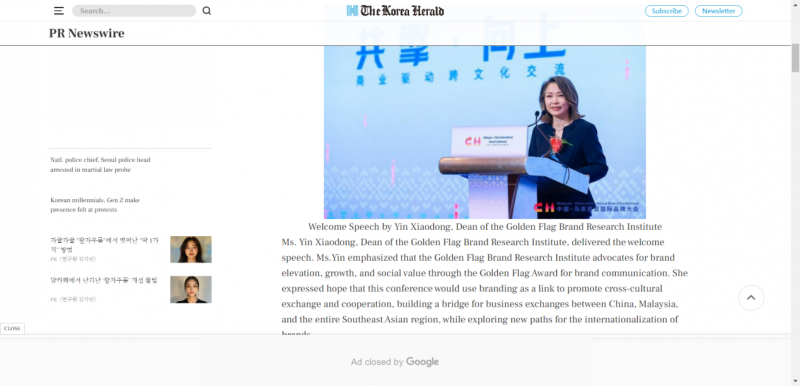Click the Subscribe button
Viewport: 800px width, 386px height.
[x=666, y=11]
